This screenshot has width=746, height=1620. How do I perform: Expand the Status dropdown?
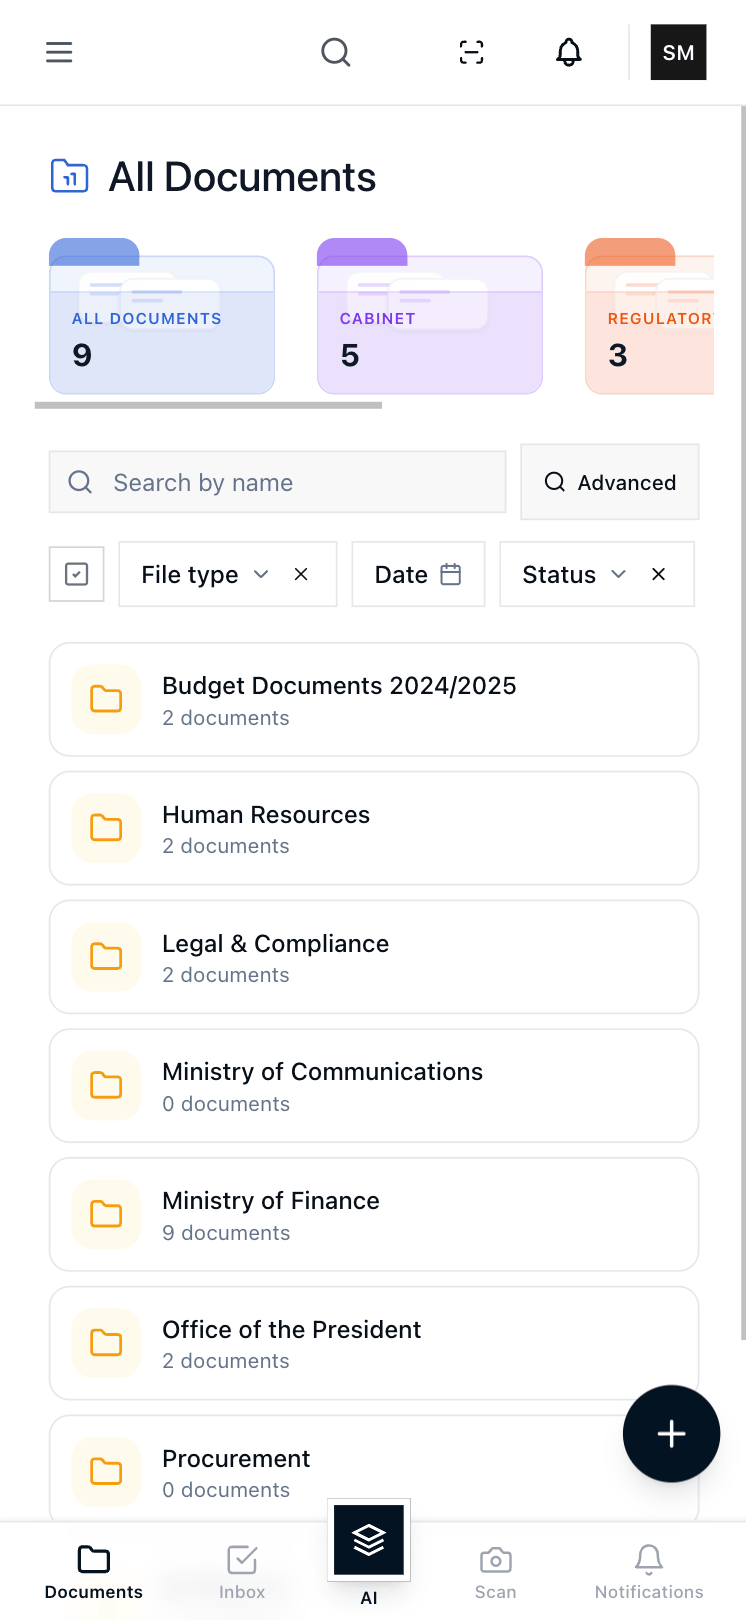574,574
